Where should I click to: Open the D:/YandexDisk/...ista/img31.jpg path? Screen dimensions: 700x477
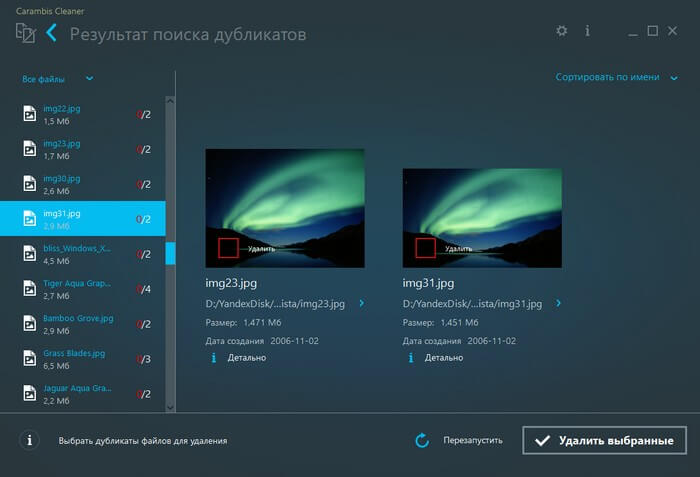(472, 304)
